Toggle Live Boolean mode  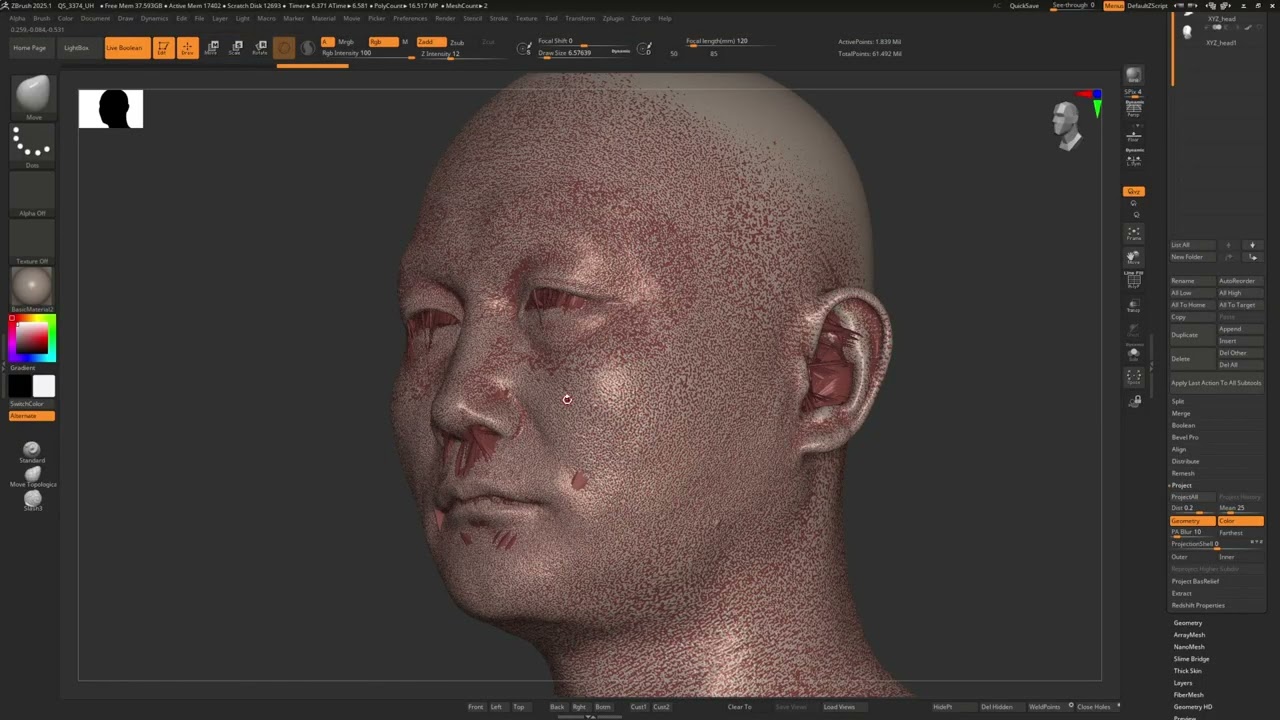[x=127, y=48]
